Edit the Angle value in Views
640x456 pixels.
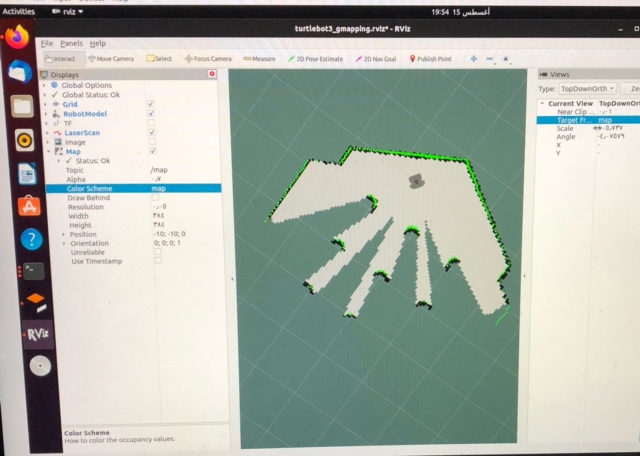coord(611,136)
